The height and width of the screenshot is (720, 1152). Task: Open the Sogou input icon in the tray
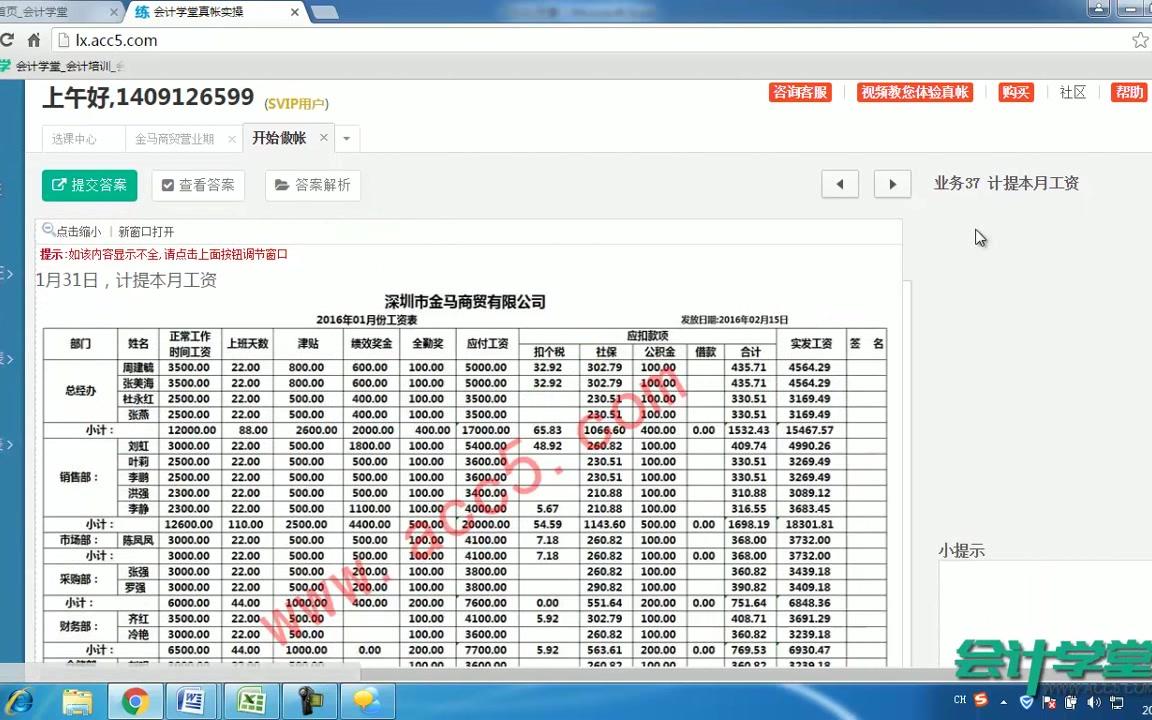[x=981, y=701]
